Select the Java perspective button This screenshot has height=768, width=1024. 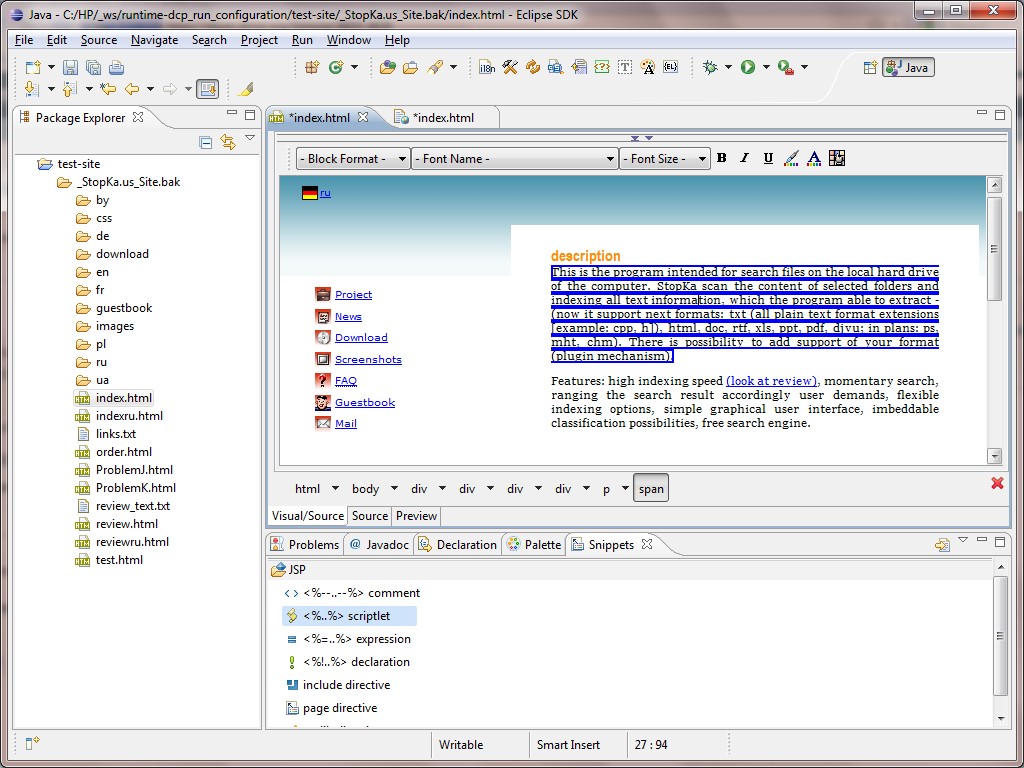908,67
